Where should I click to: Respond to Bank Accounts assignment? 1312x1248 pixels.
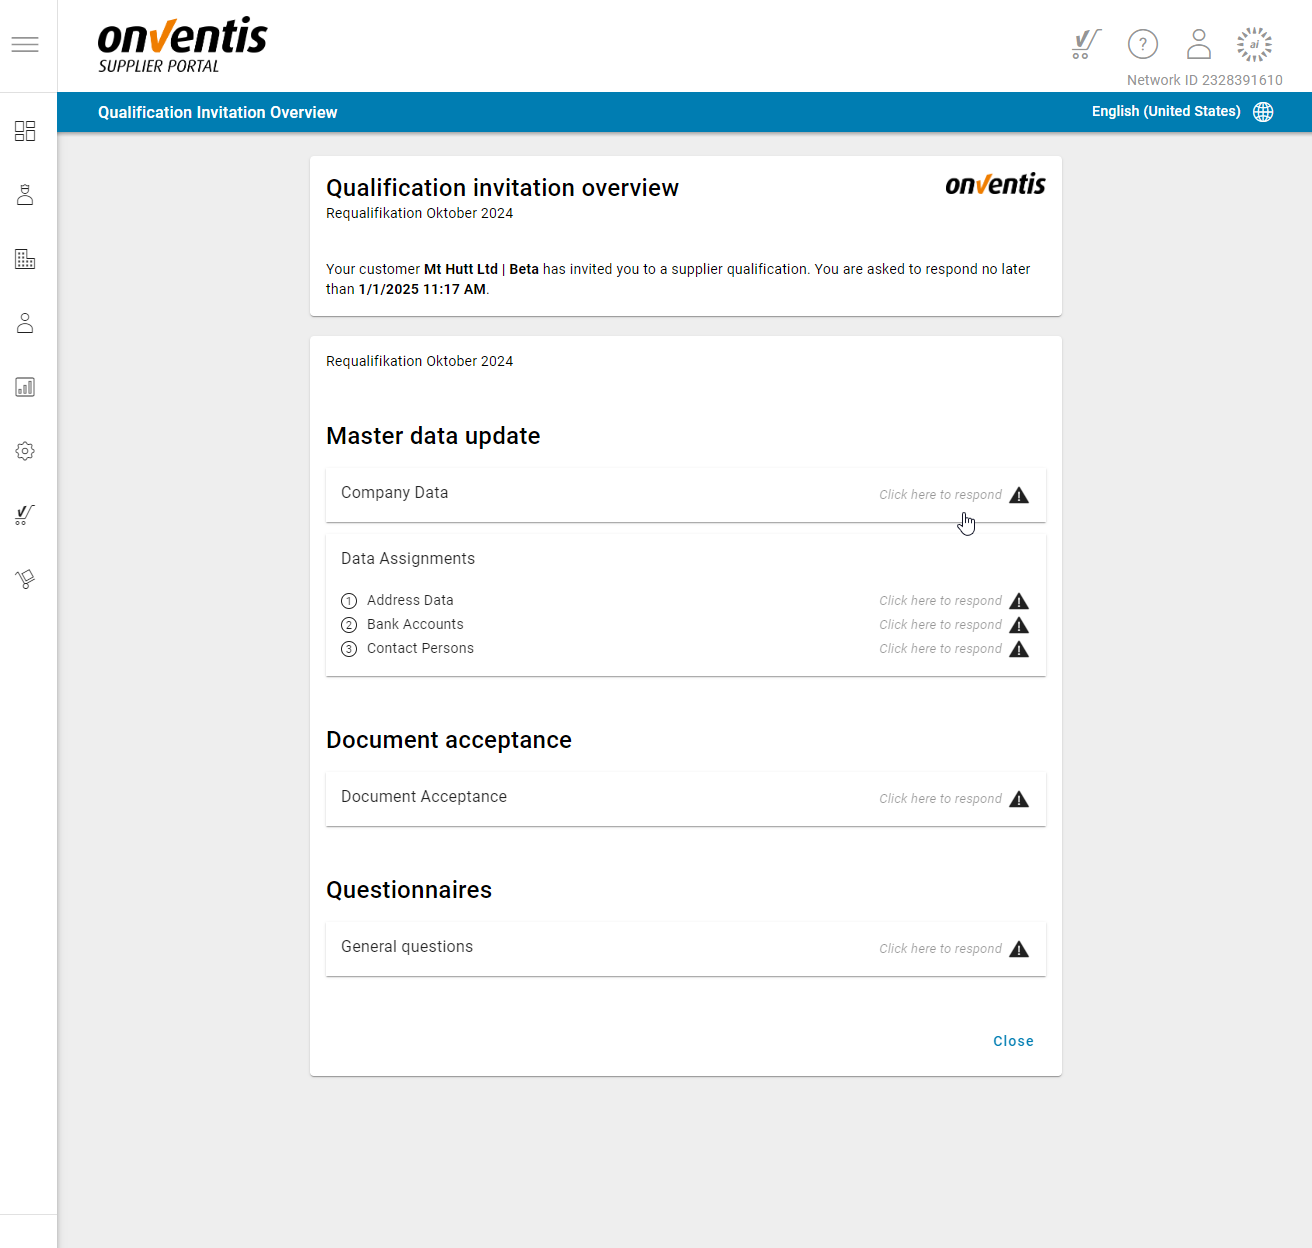click(x=940, y=625)
